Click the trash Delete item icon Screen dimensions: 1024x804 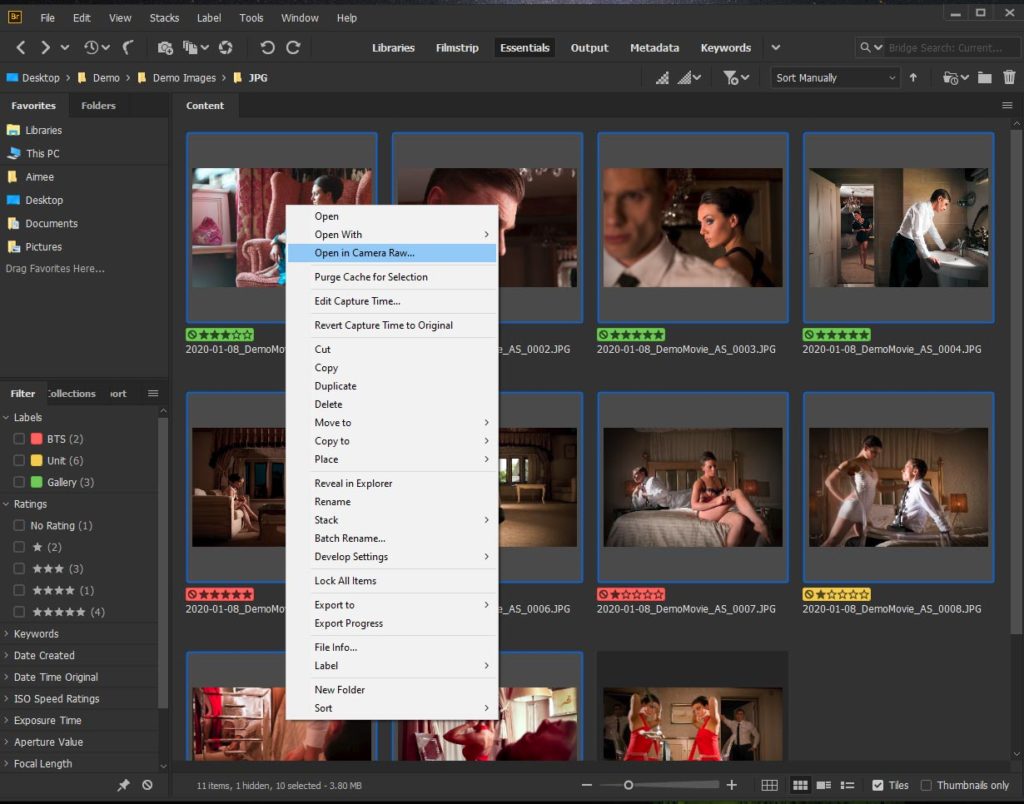coord(1009,77)
